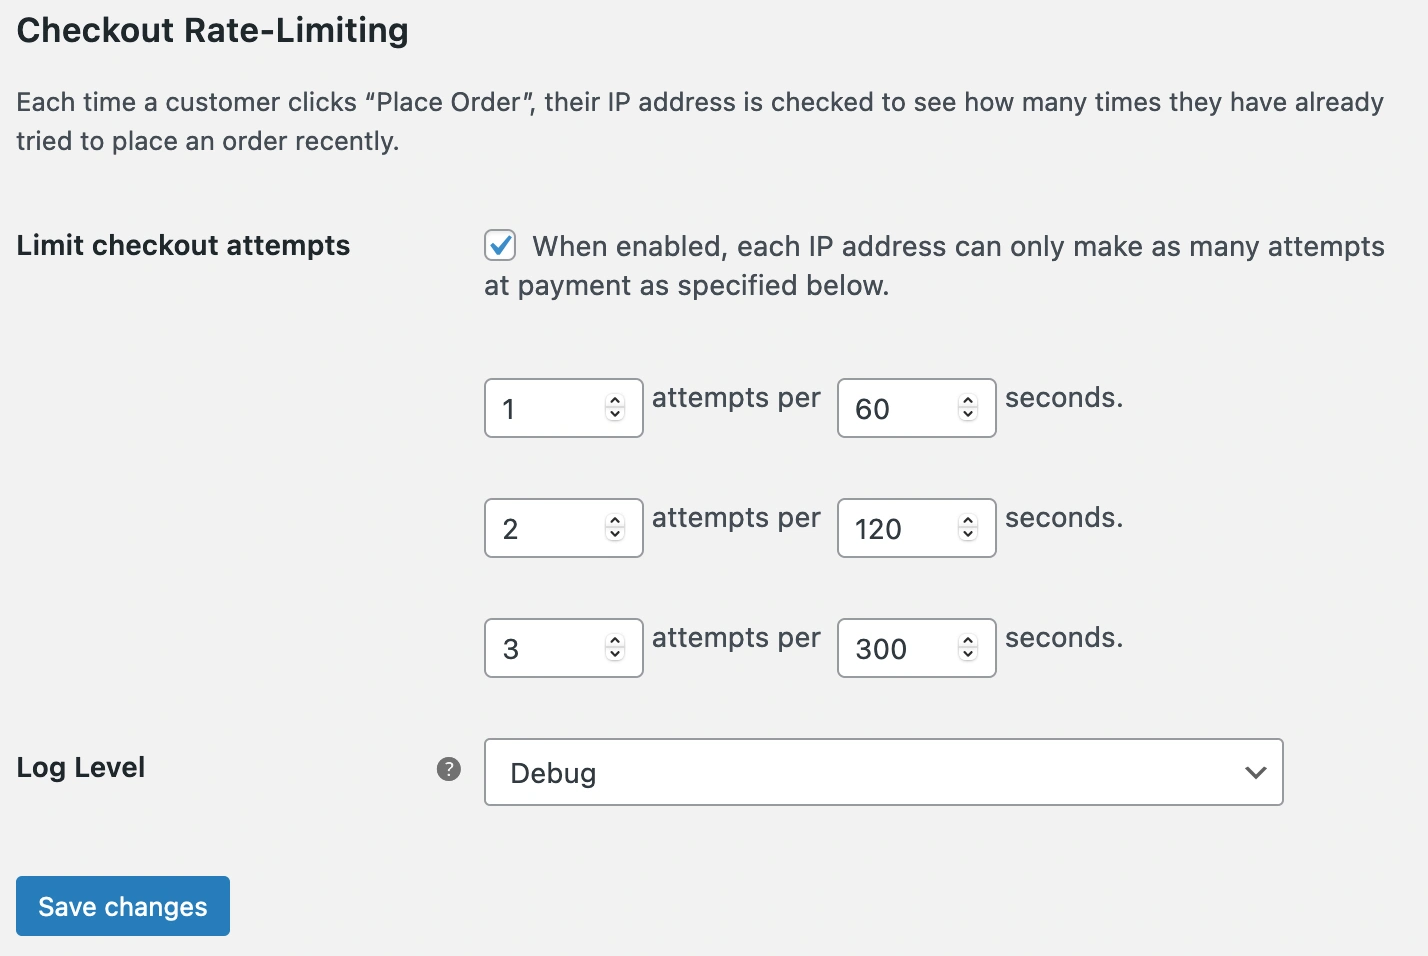Image resolution: width=1428 pixels, height=956 pixels.
Task: Click the help icon beside Log Level
Action: click(x=449, y=769)
